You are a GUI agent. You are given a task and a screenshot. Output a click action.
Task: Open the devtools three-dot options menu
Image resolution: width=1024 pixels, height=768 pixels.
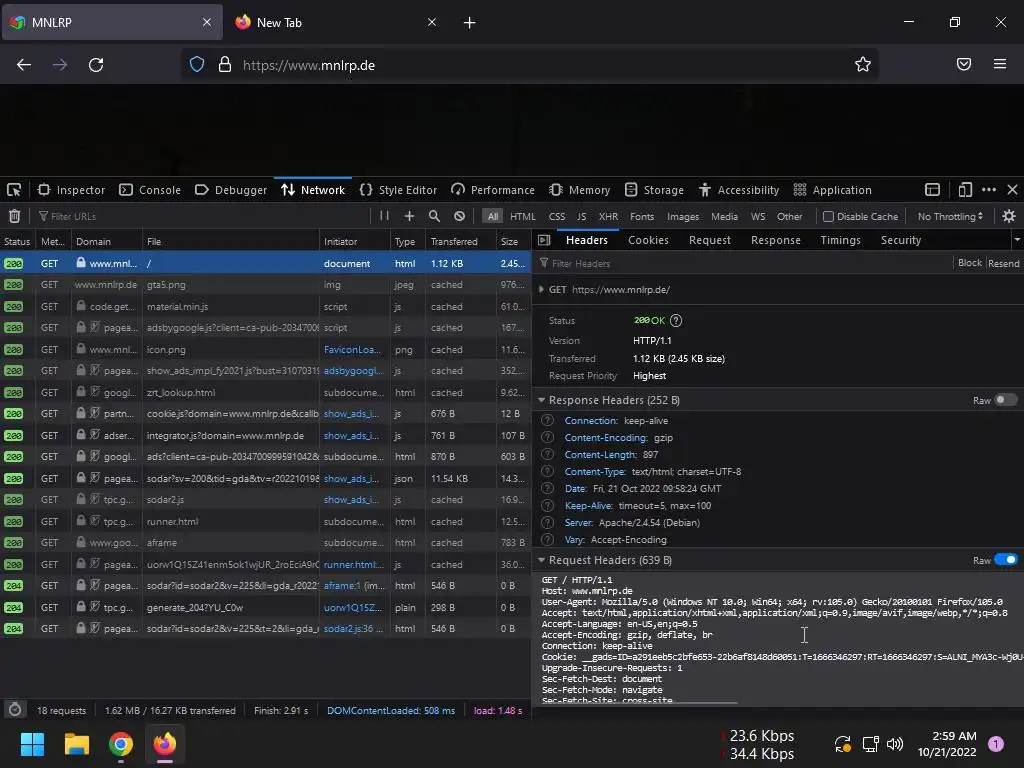pyautogui.click(x=989, y=190)
